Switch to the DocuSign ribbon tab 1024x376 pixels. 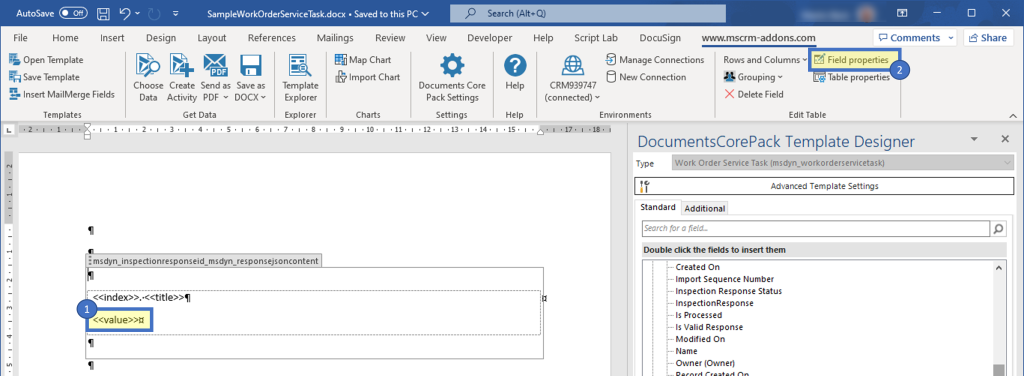click(x=660, y=38)
